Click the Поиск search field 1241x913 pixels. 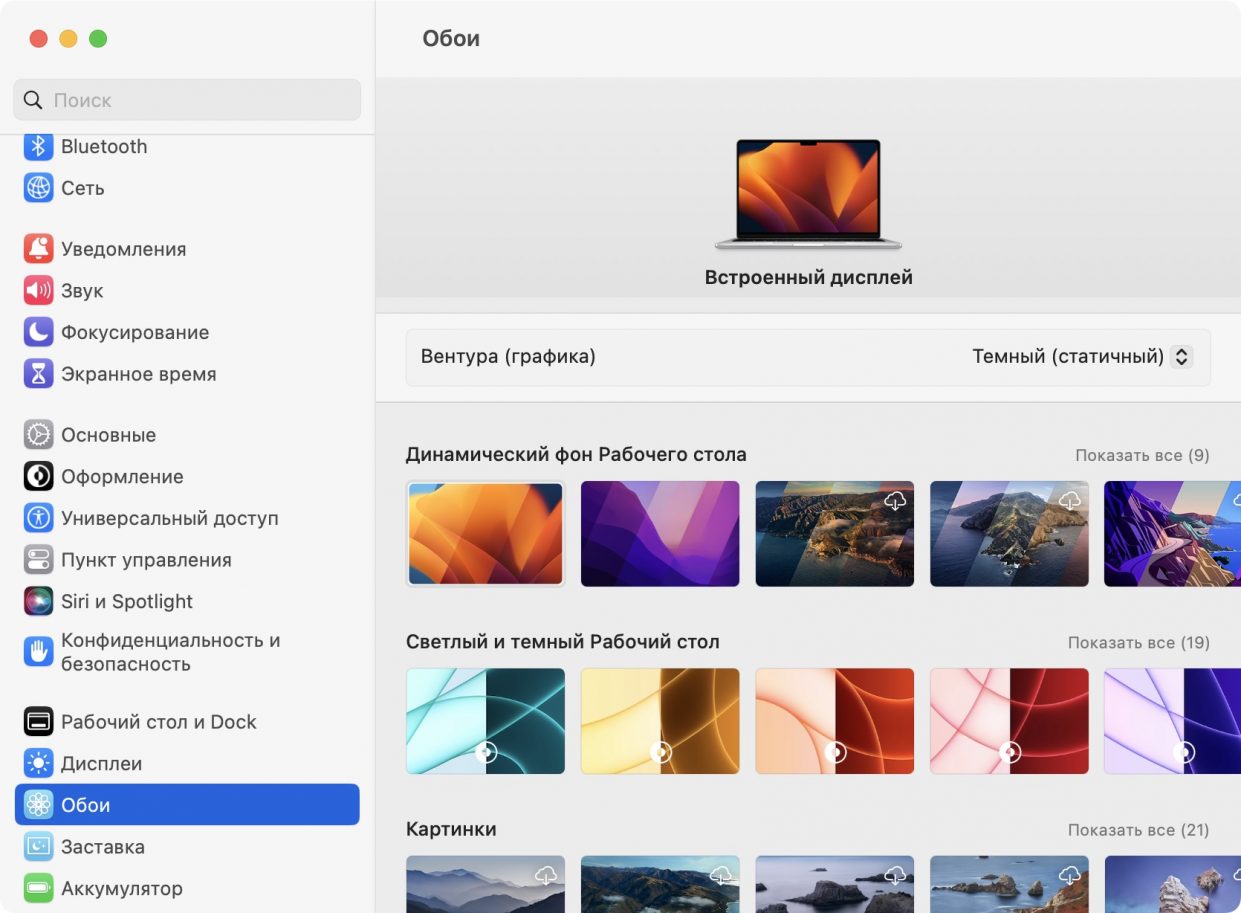pos(187,100)
